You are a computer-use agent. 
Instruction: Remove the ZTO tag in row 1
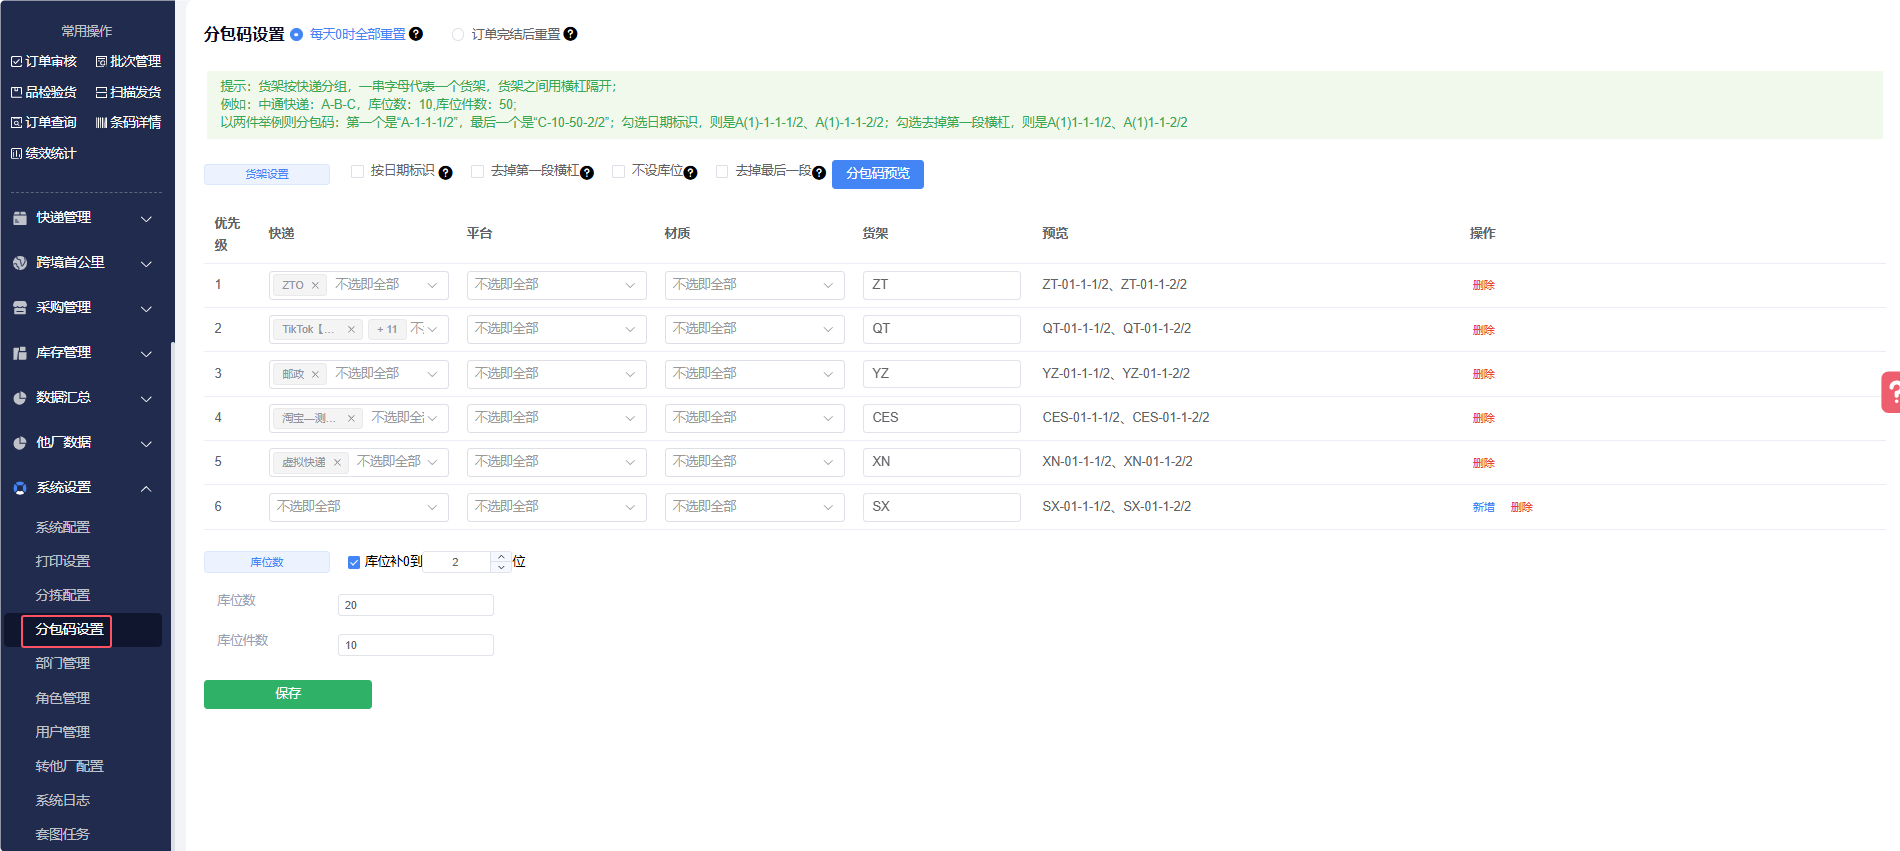click(315, 286)
